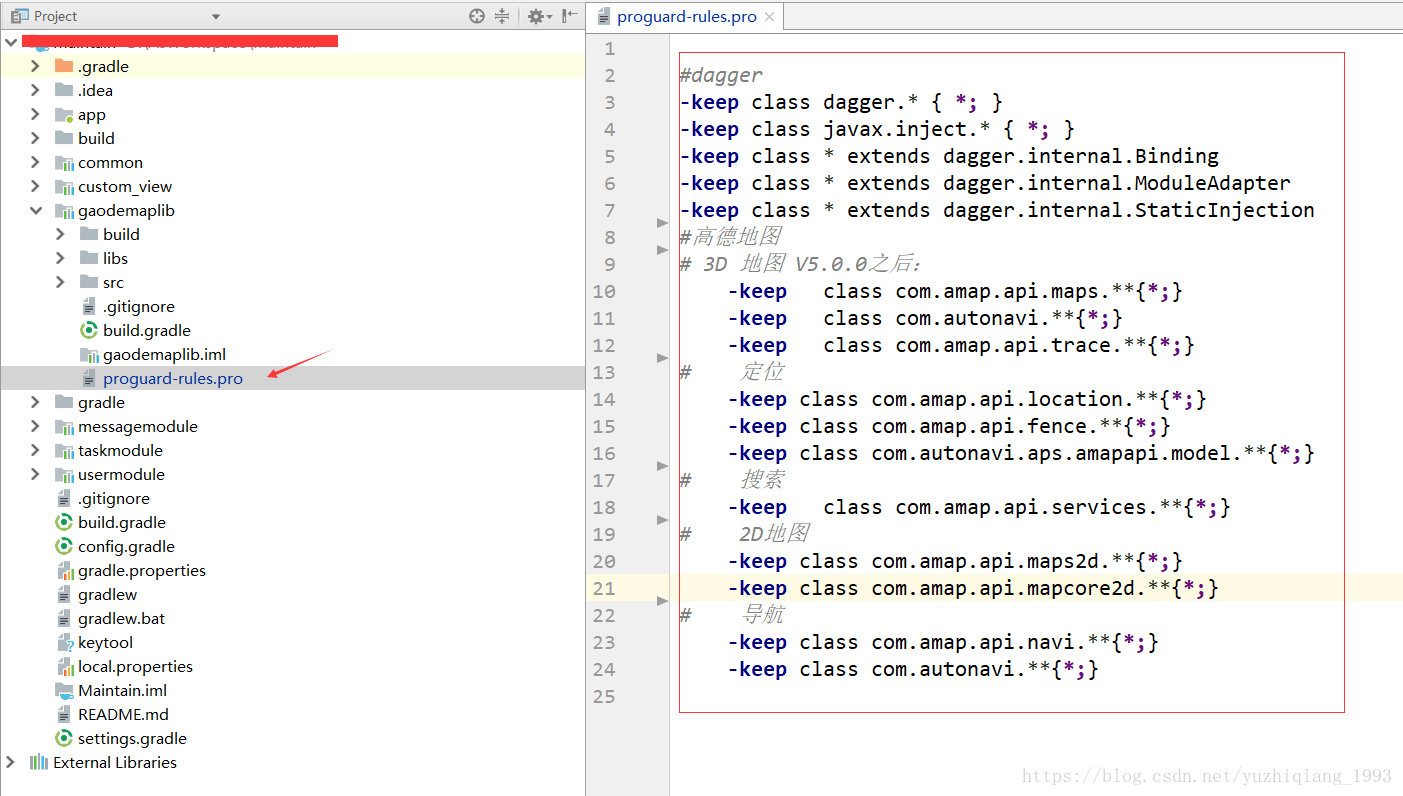Expand the app module

click(x=35, y=114)
